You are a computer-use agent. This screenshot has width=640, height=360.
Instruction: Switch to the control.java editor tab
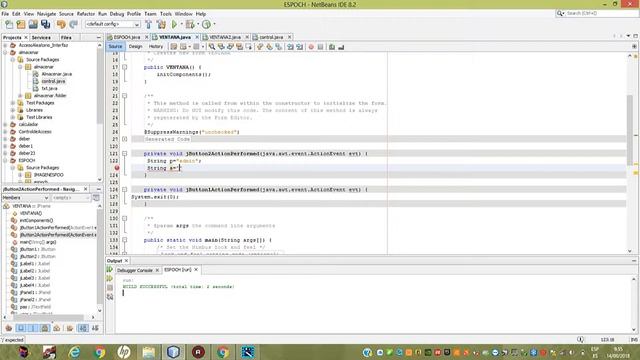pos(271,37)
